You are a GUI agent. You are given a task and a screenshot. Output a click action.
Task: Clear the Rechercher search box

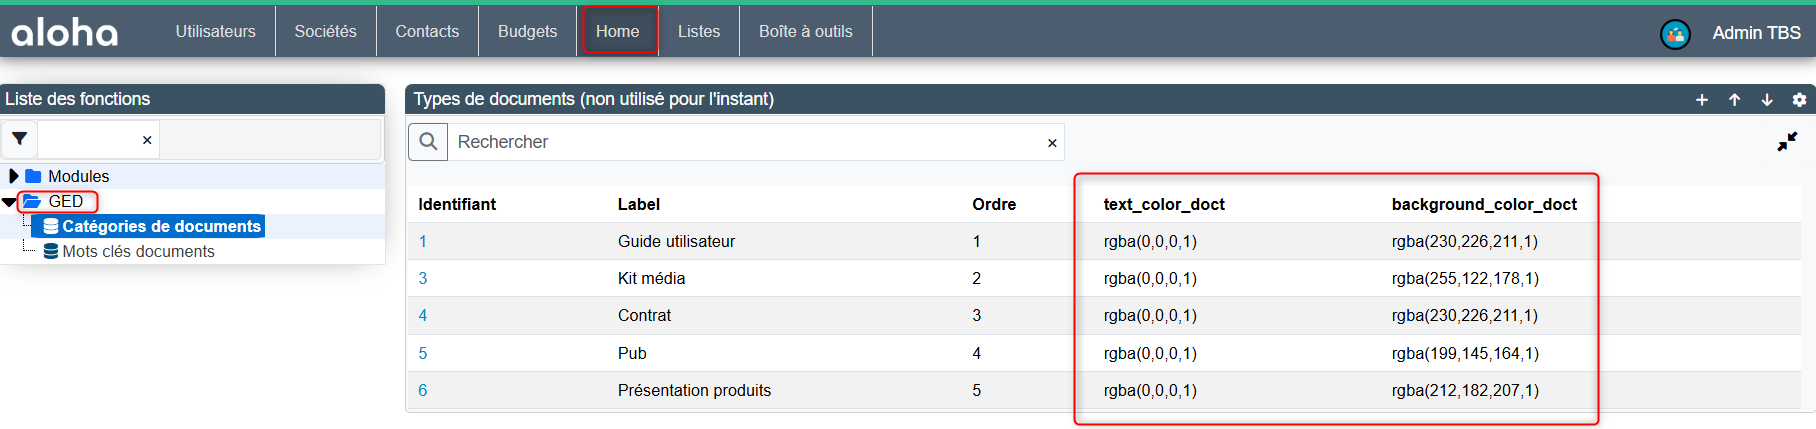coord(1052,143)
